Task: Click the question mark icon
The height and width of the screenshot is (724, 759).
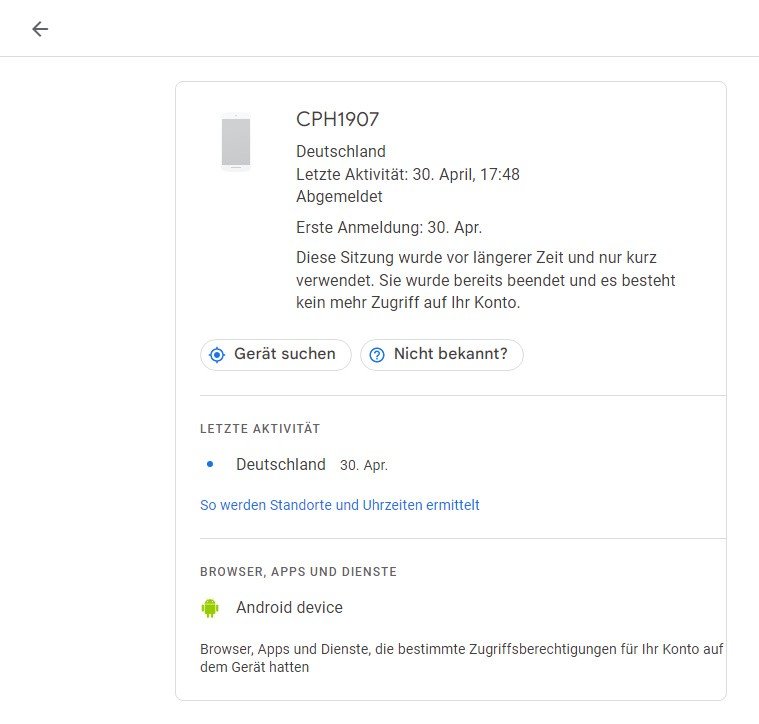Action: tap(377, 355)
